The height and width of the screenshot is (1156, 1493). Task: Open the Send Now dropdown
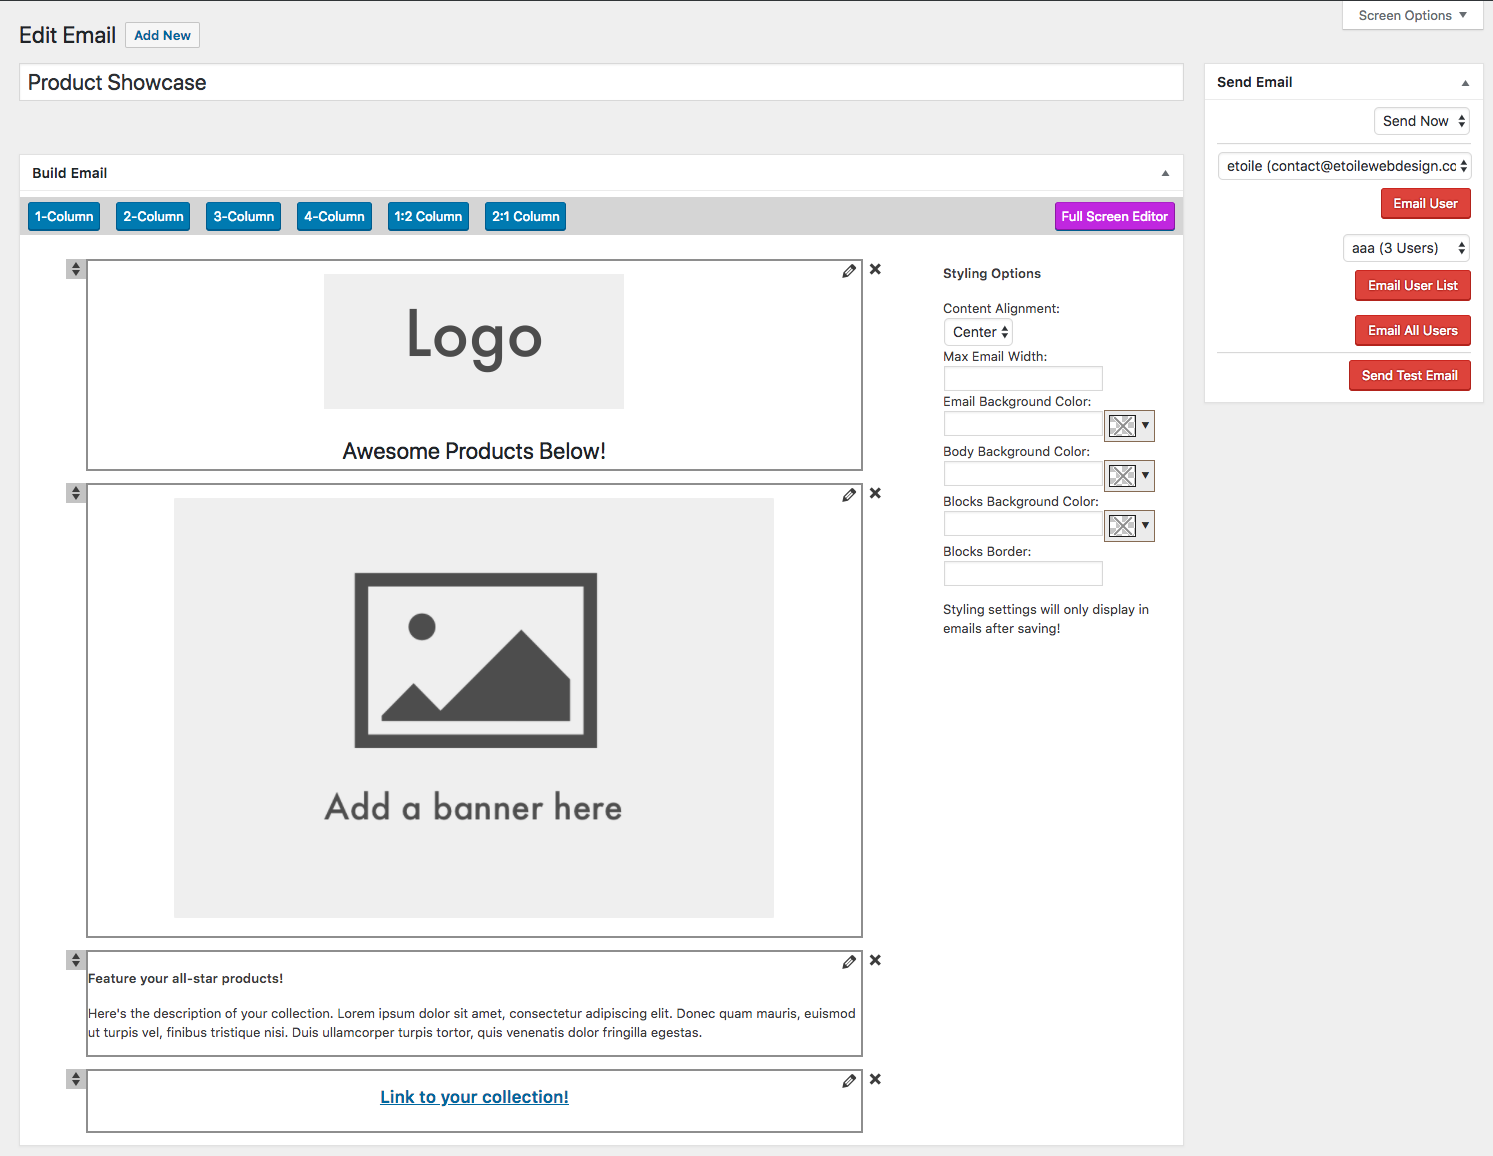pyautogui.click(x=1422, y=121)
